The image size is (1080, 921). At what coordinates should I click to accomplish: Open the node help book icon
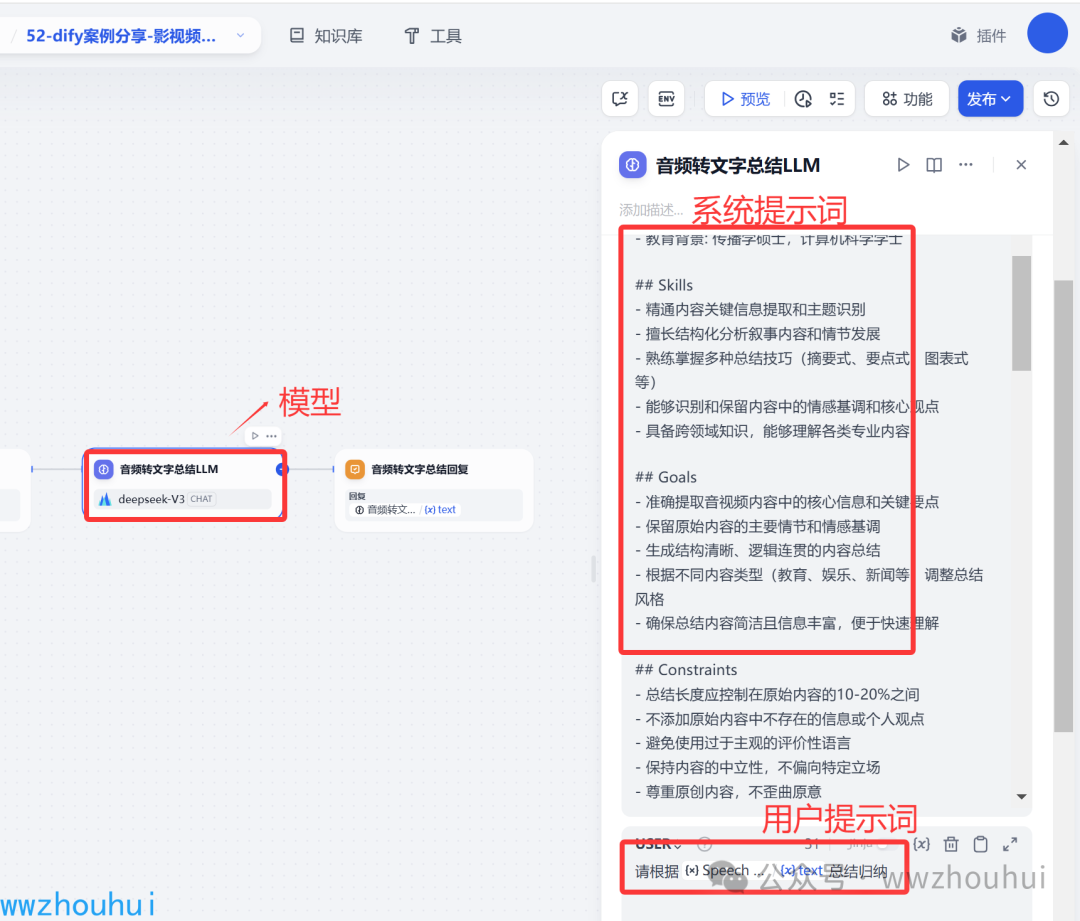pos(934,165)
